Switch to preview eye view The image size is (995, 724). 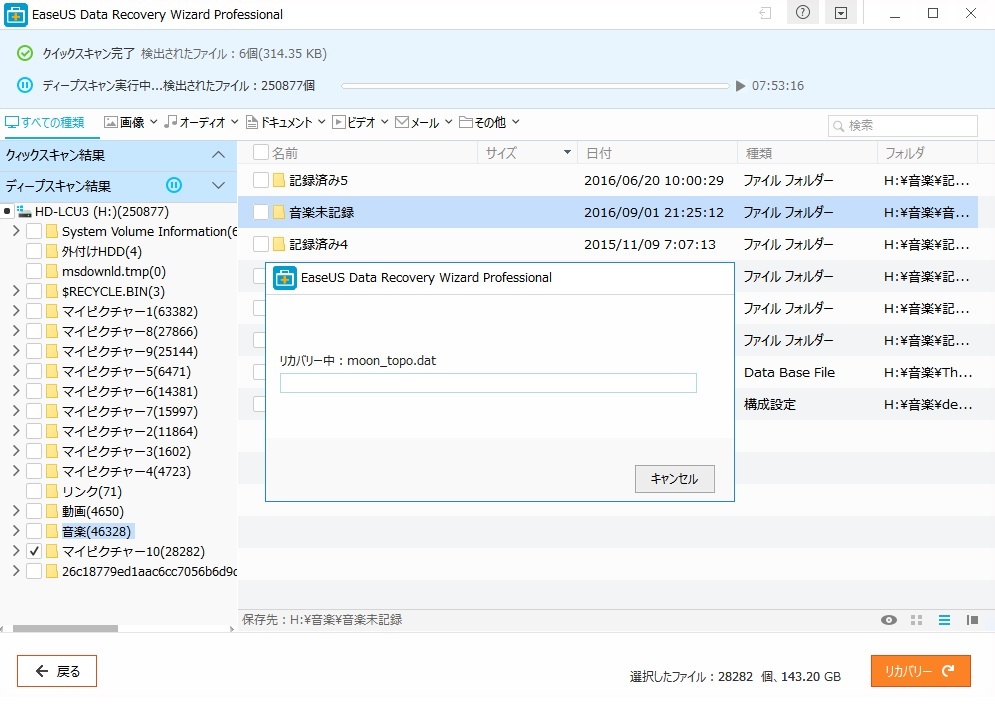coord(888,620)
